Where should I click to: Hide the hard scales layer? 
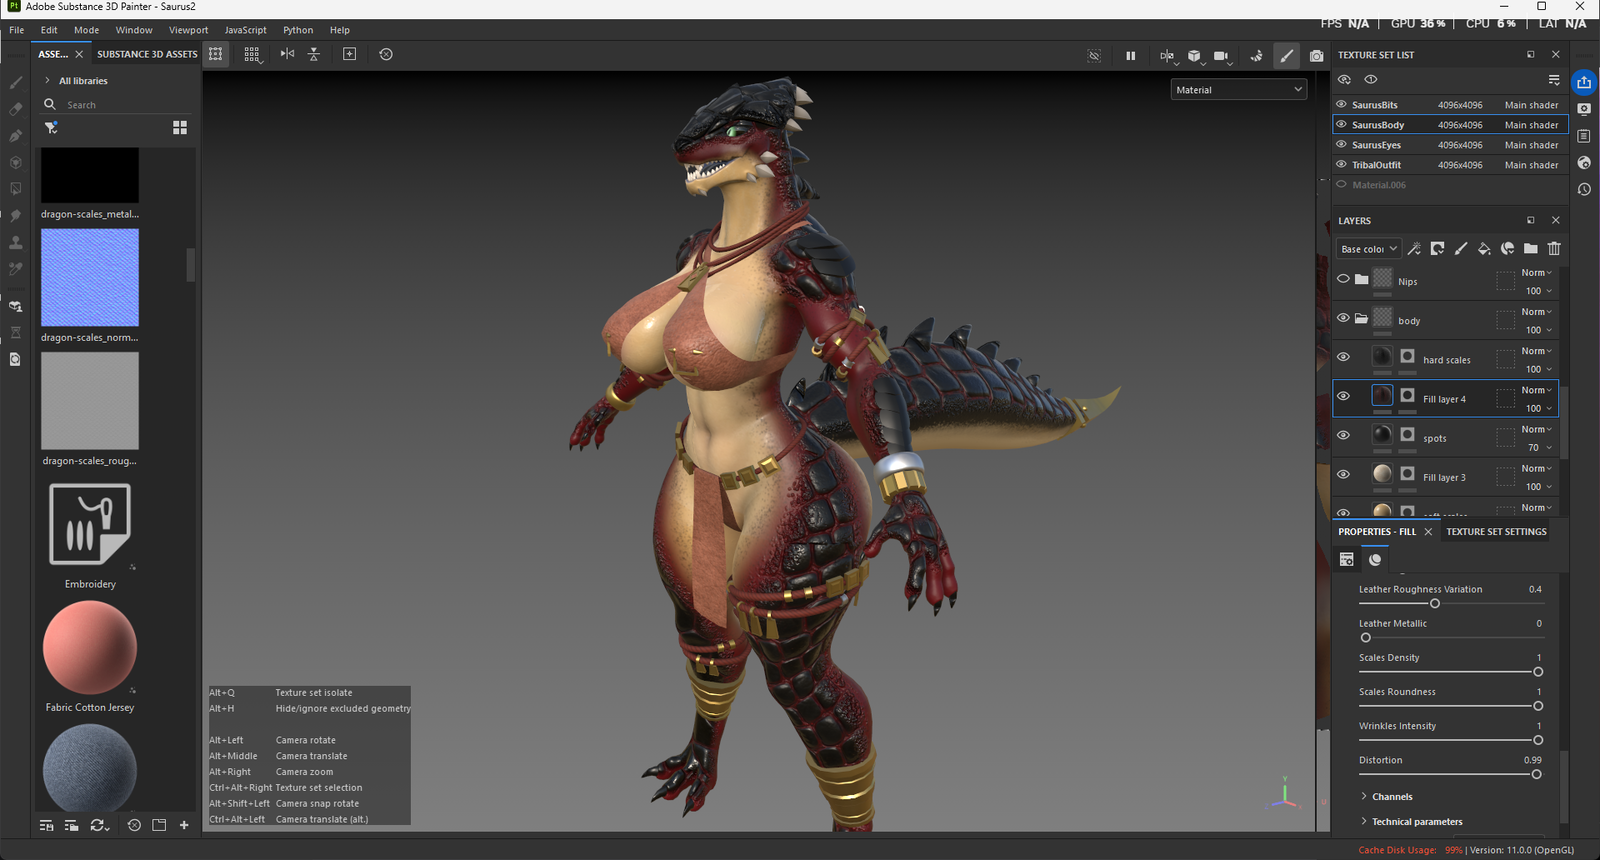tap(1343, 357)
